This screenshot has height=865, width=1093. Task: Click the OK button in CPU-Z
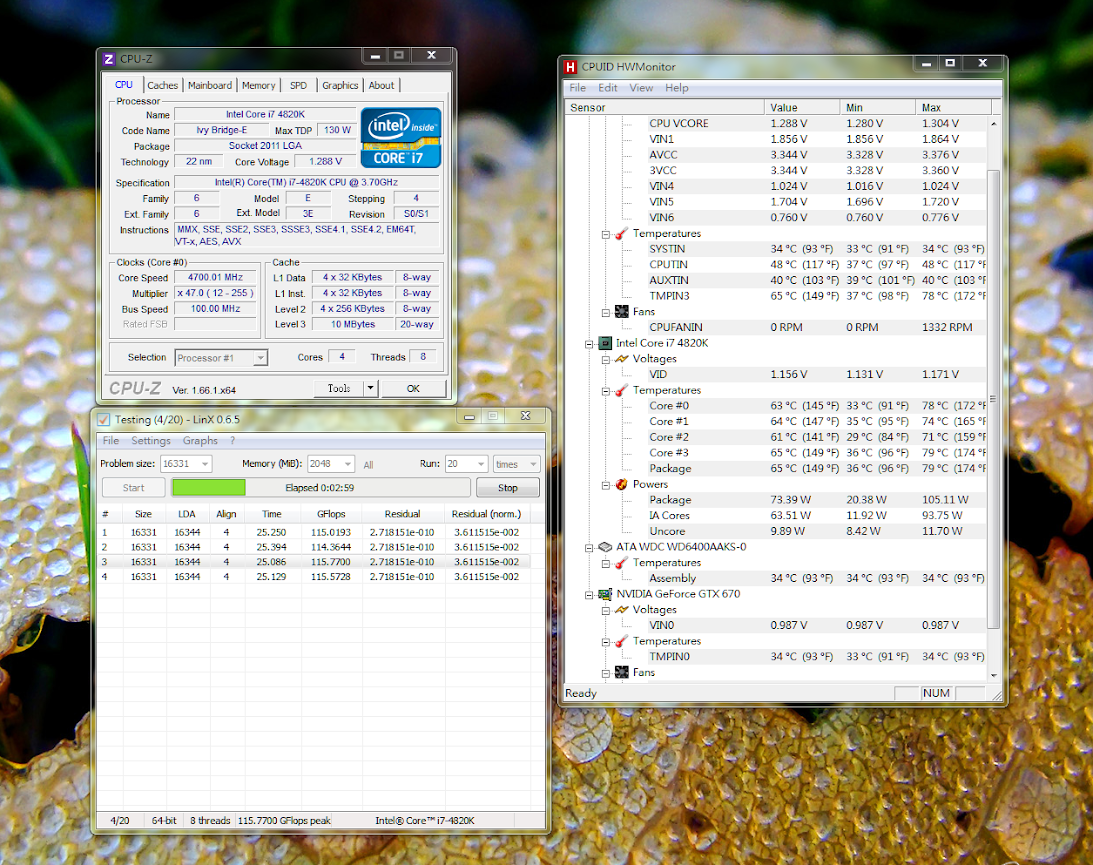(x=413, y=388)
